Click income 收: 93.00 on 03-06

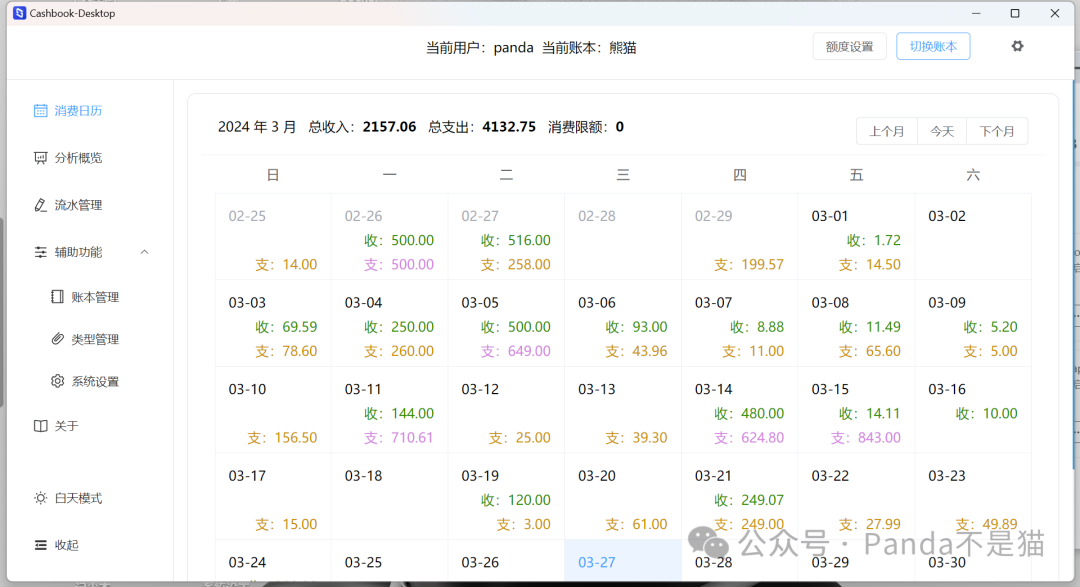(x=636, y=327)
